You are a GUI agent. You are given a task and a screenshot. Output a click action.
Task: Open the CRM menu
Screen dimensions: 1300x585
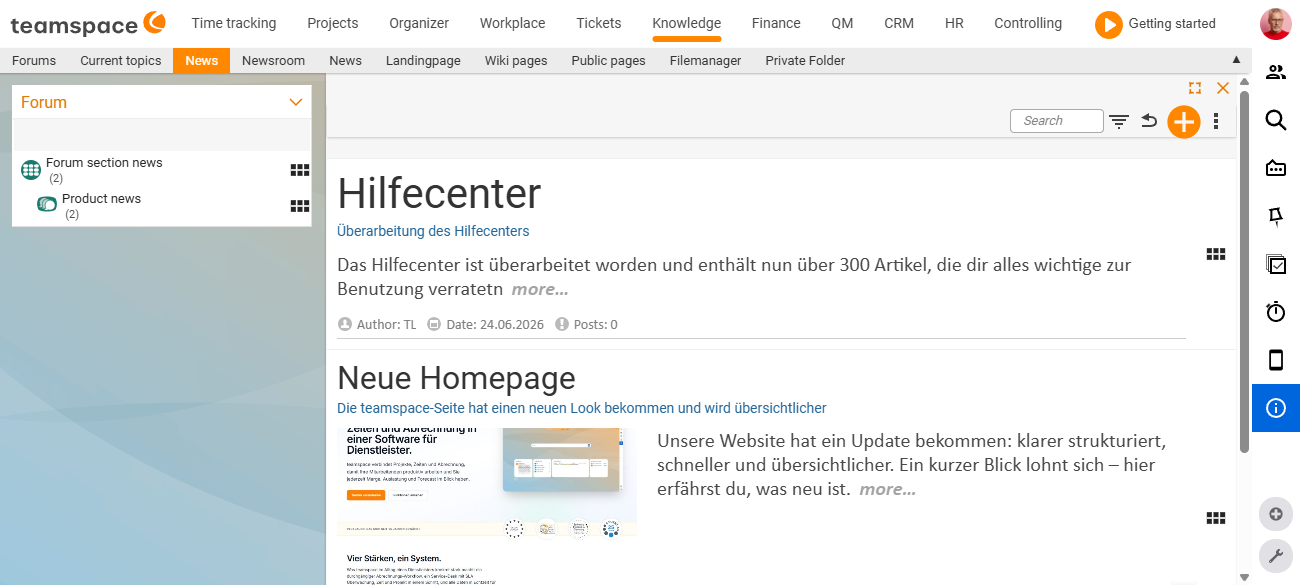coord(899,23)
